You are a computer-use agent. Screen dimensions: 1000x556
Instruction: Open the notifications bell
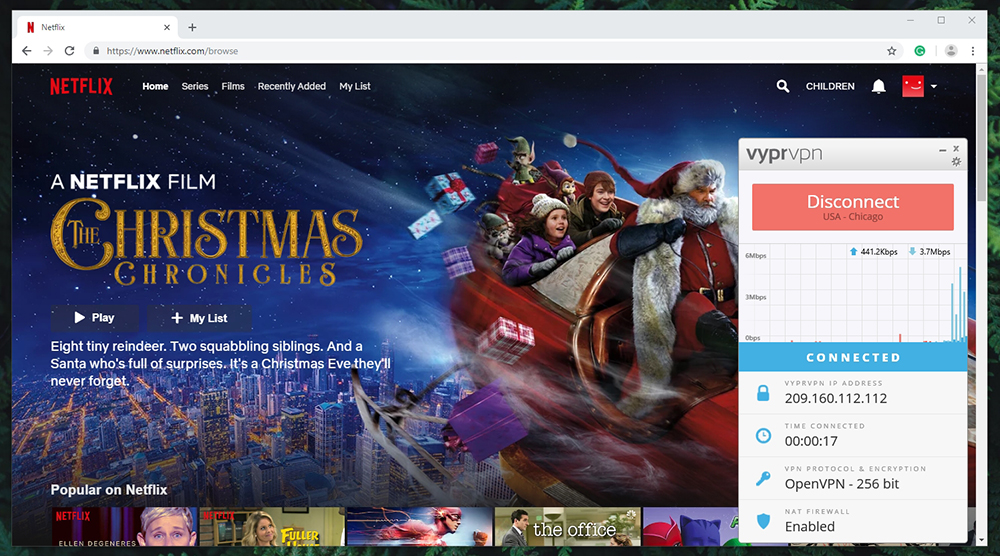coord(878,86)
